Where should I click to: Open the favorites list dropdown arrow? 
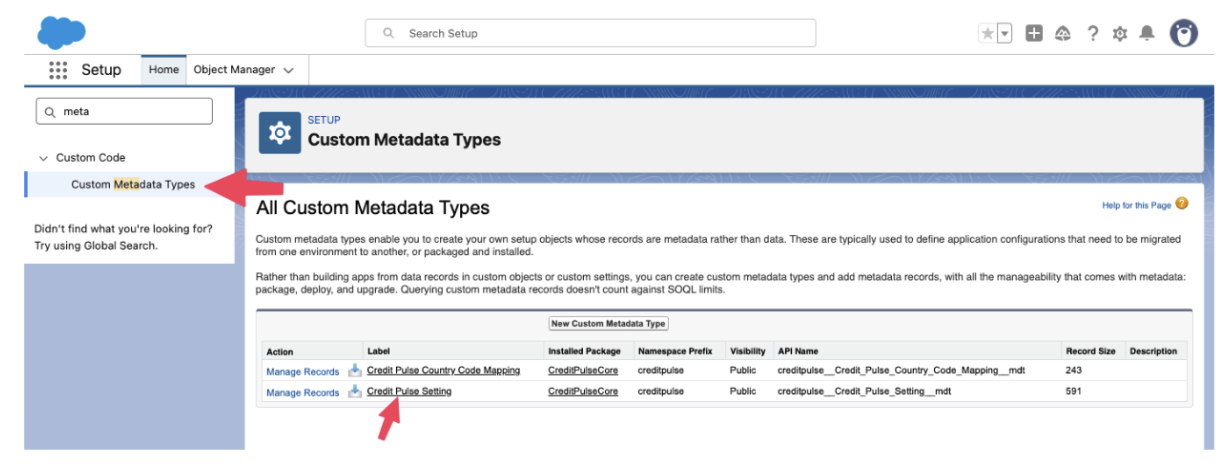point(1005,33)
